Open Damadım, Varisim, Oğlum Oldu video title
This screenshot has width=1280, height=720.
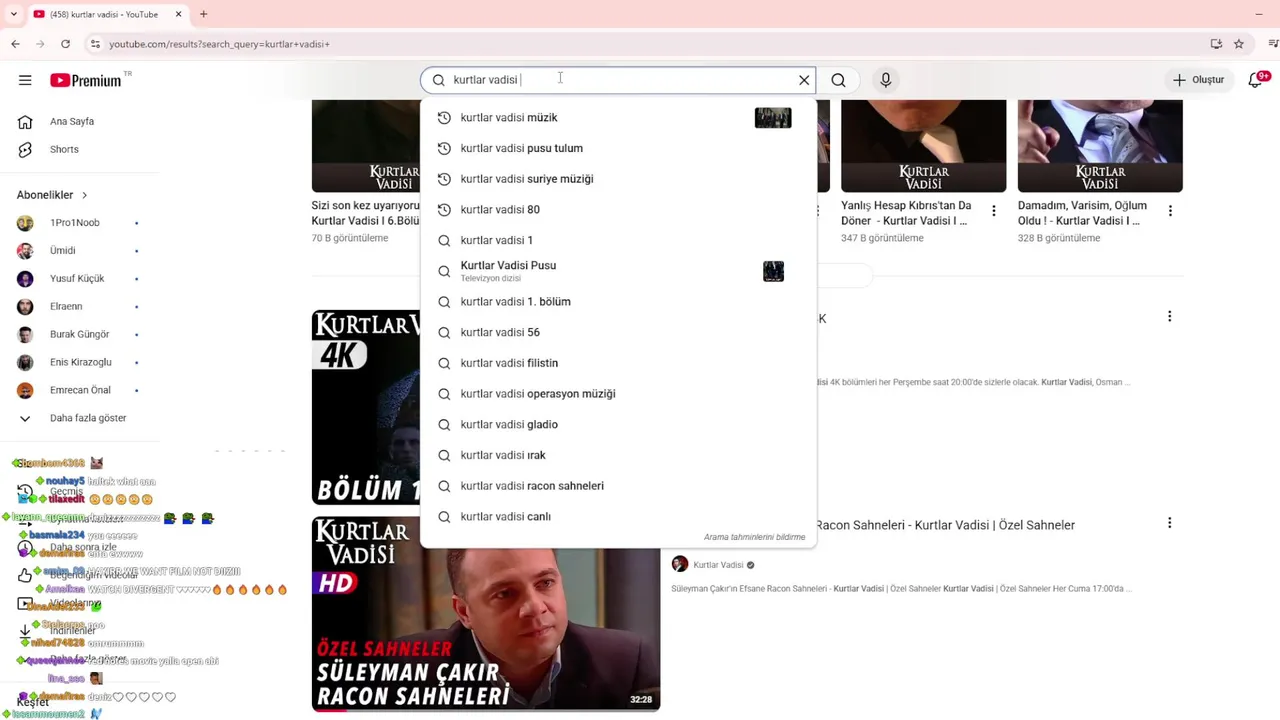coord(1082,213)
